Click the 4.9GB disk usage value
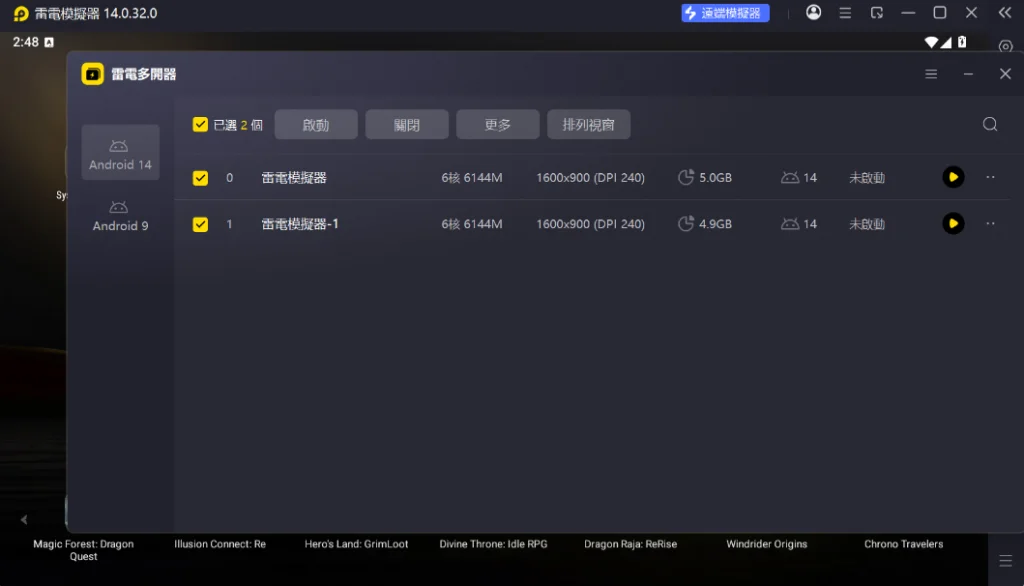Viewport: 1024px width, 586px height. click(x=715, y=224)
